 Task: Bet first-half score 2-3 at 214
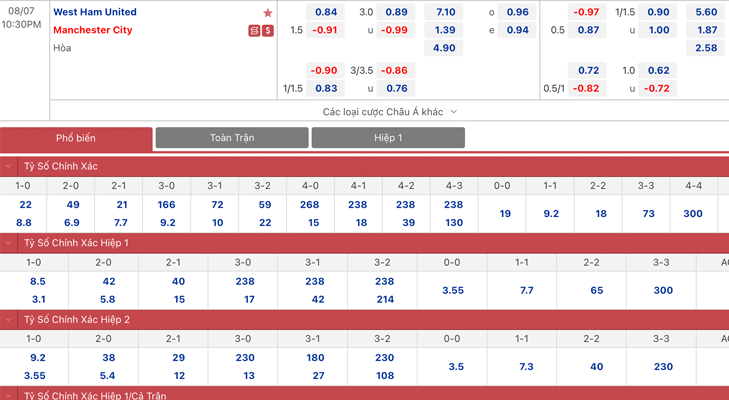click(385, 300)
